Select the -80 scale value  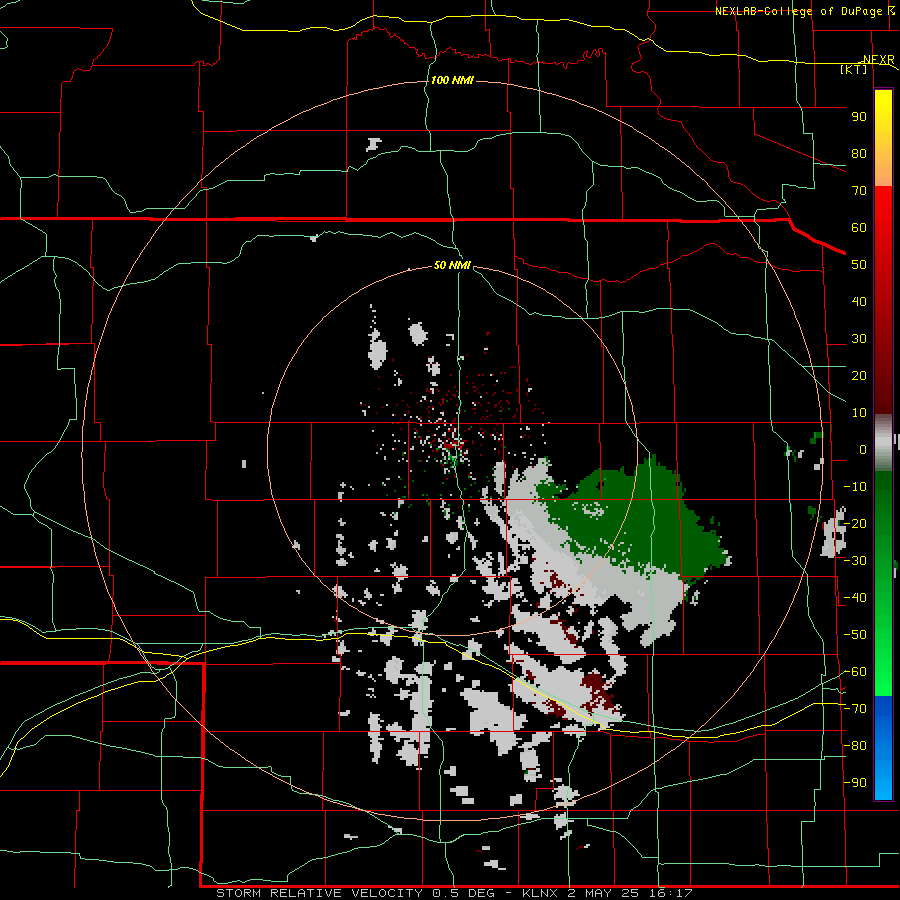pos(855,746)
